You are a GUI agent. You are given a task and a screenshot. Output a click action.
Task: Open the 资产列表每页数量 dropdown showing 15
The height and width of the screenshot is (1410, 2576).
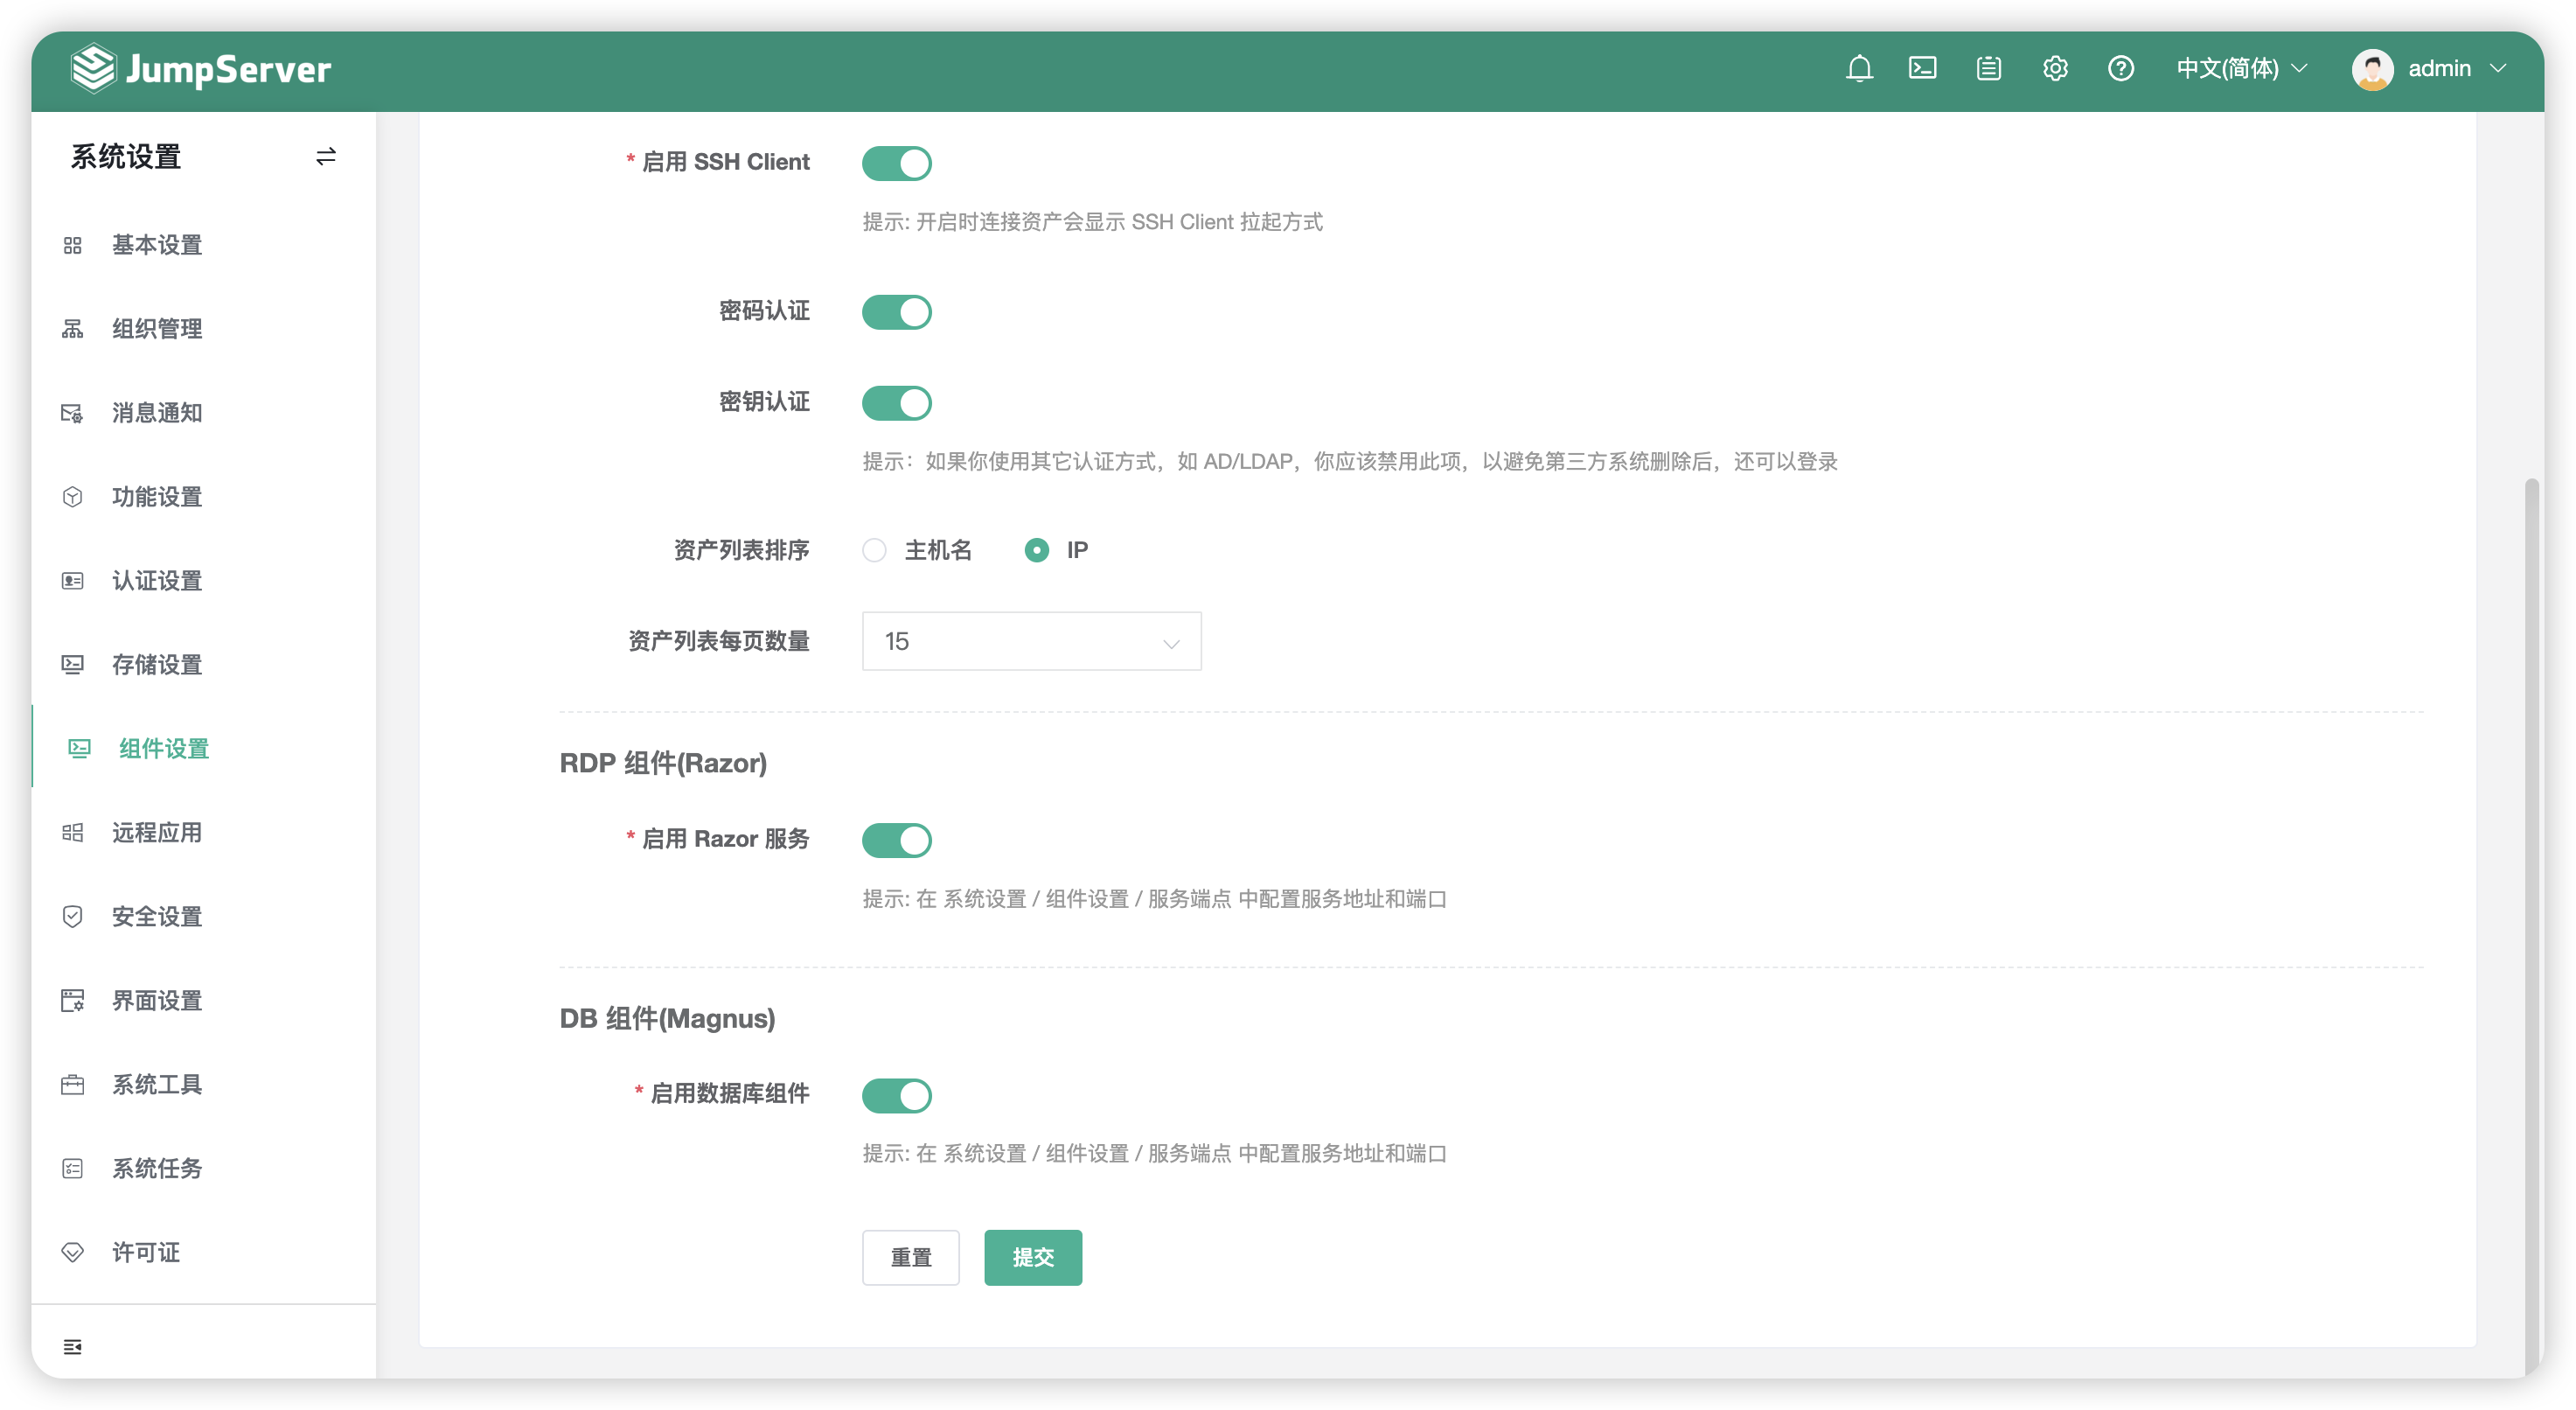[x=1031, y=641]
